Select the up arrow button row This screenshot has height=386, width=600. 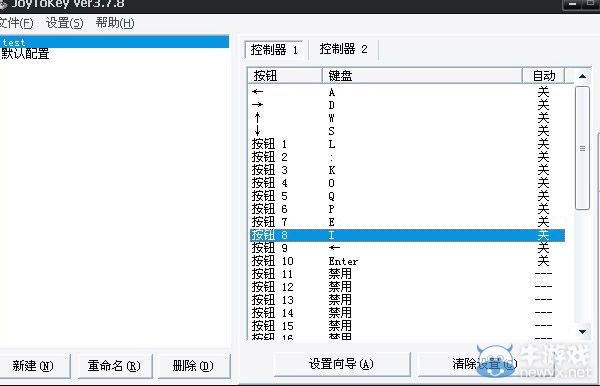tap(408, 118)
